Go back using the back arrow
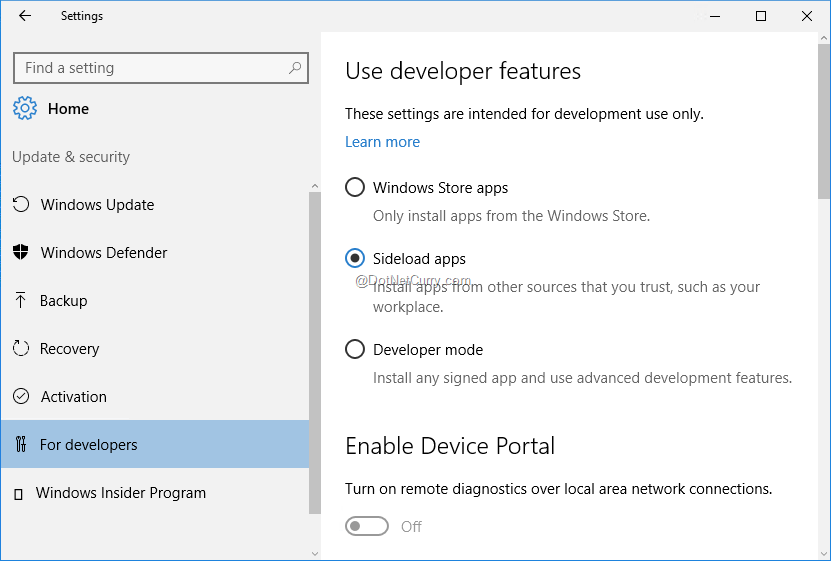The height and width of the screenshot is (561, 831). pyautogui.click(x=25, y=16)
